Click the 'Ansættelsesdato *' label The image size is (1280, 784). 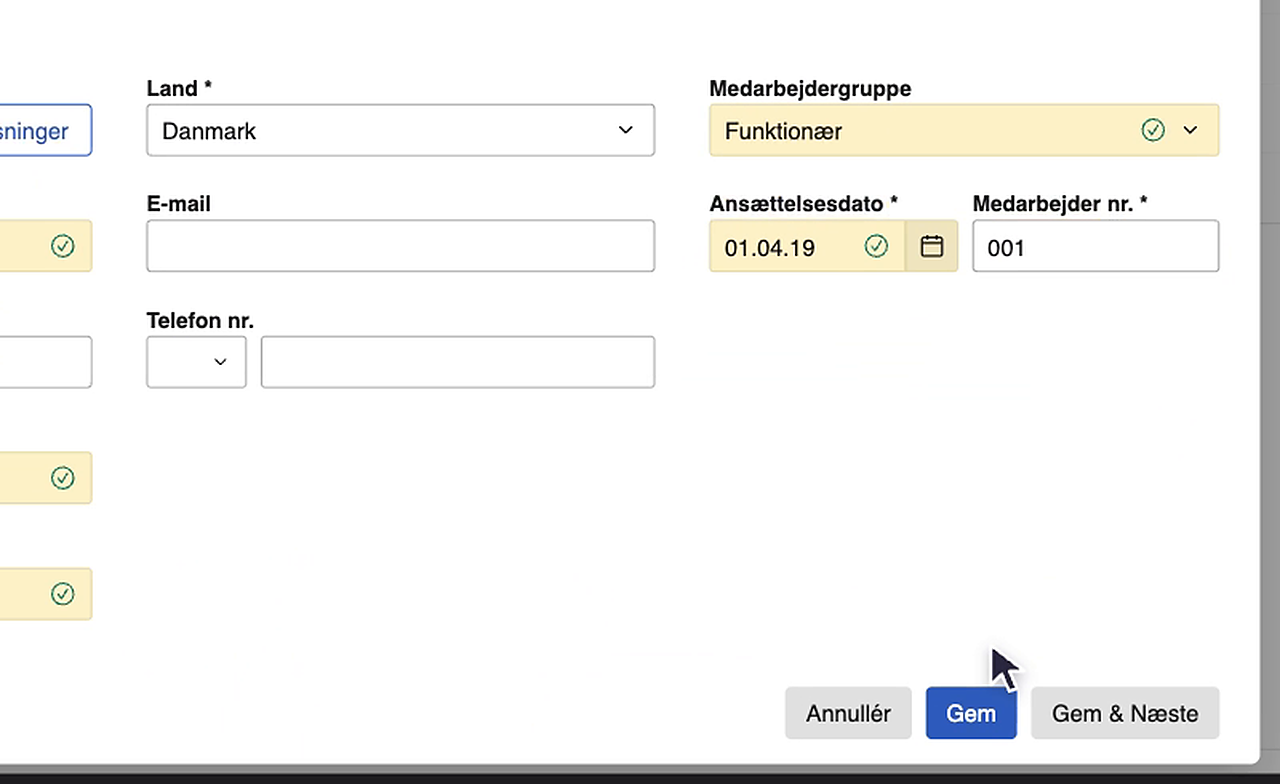803,204
